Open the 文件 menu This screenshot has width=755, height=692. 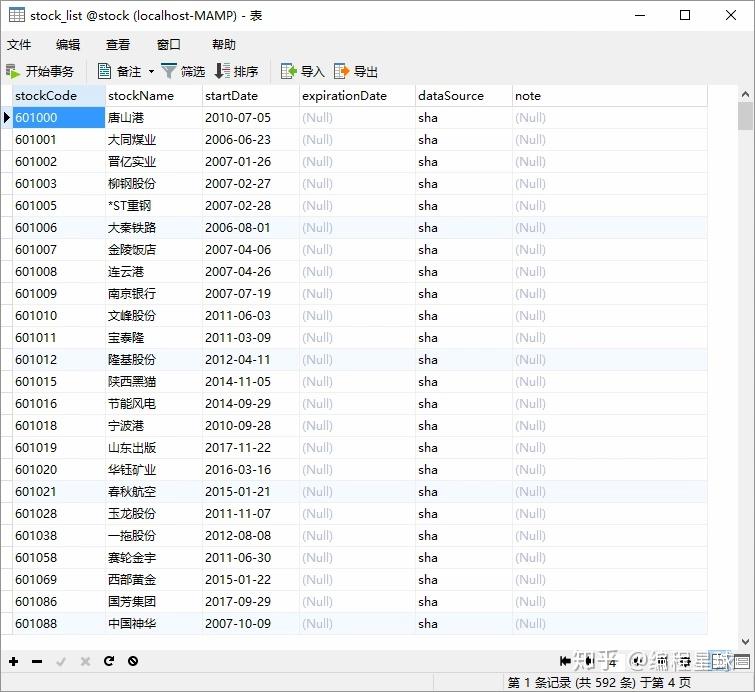click(19, 45)
